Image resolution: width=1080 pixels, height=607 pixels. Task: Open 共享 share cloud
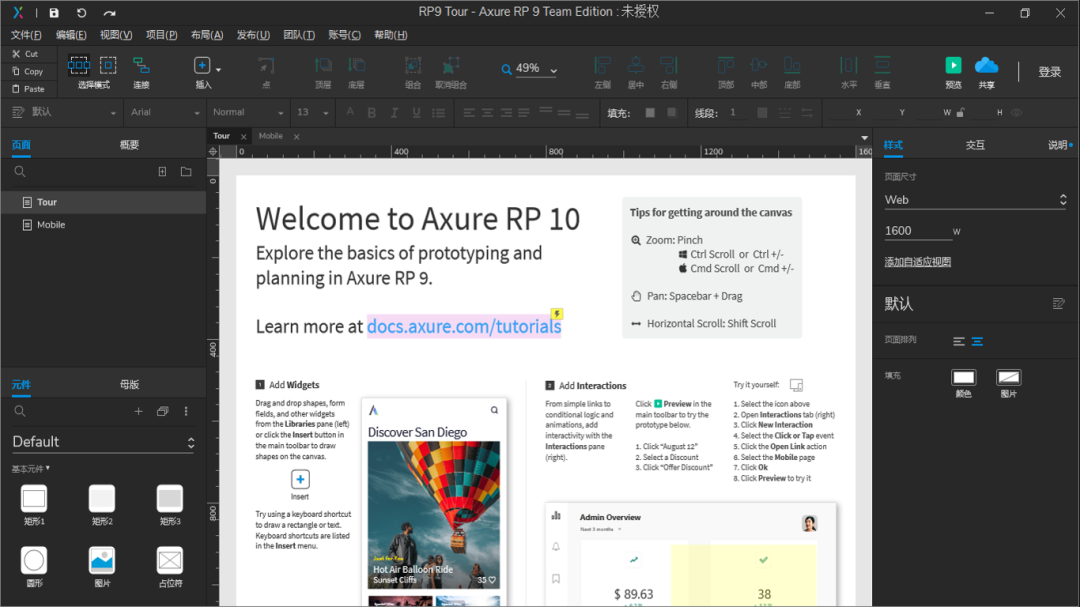pyautogui.click(x=986, y=65)
